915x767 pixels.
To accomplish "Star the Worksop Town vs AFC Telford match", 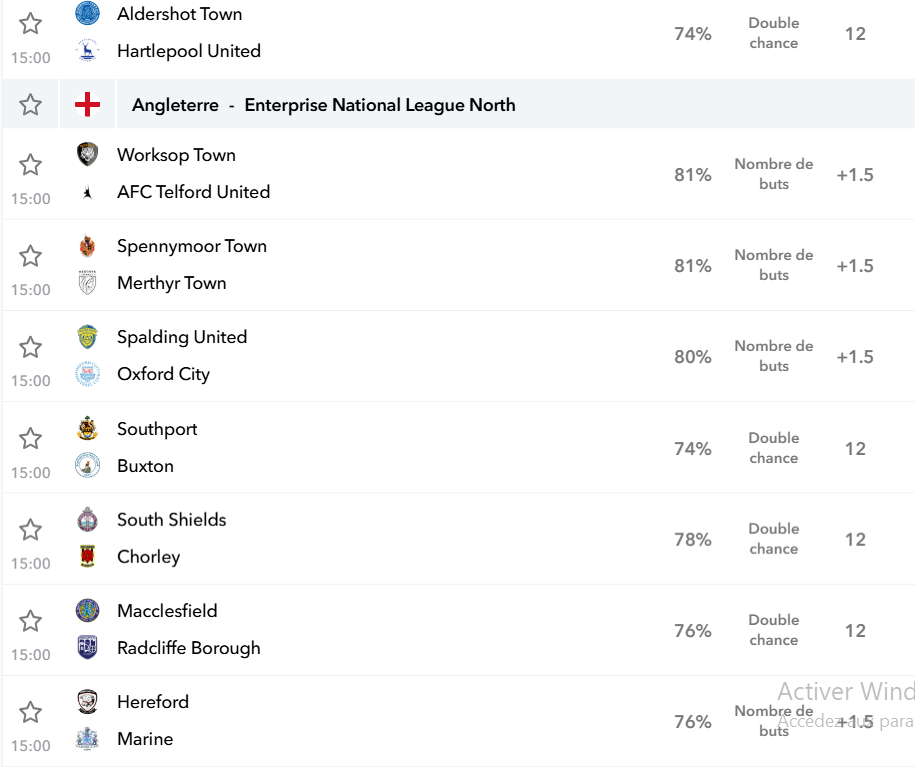I will tap(30, 165).
